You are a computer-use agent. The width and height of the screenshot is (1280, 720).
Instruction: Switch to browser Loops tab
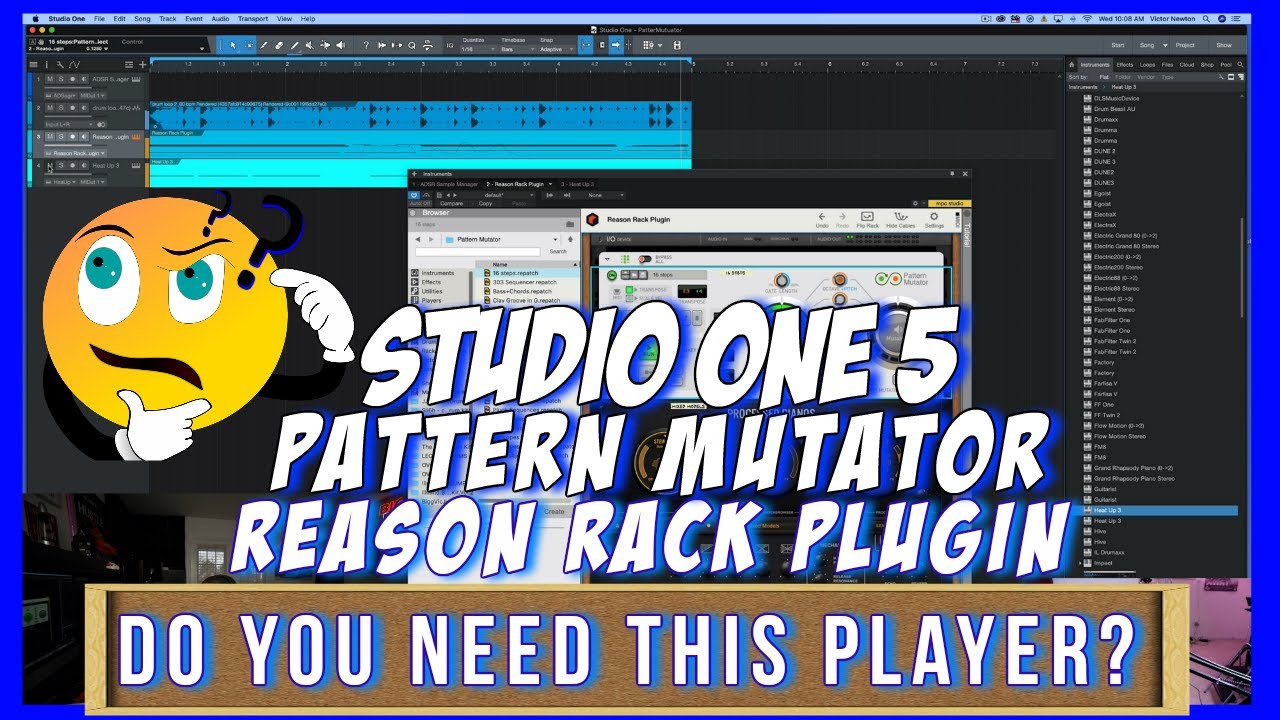pos(1147,64)
